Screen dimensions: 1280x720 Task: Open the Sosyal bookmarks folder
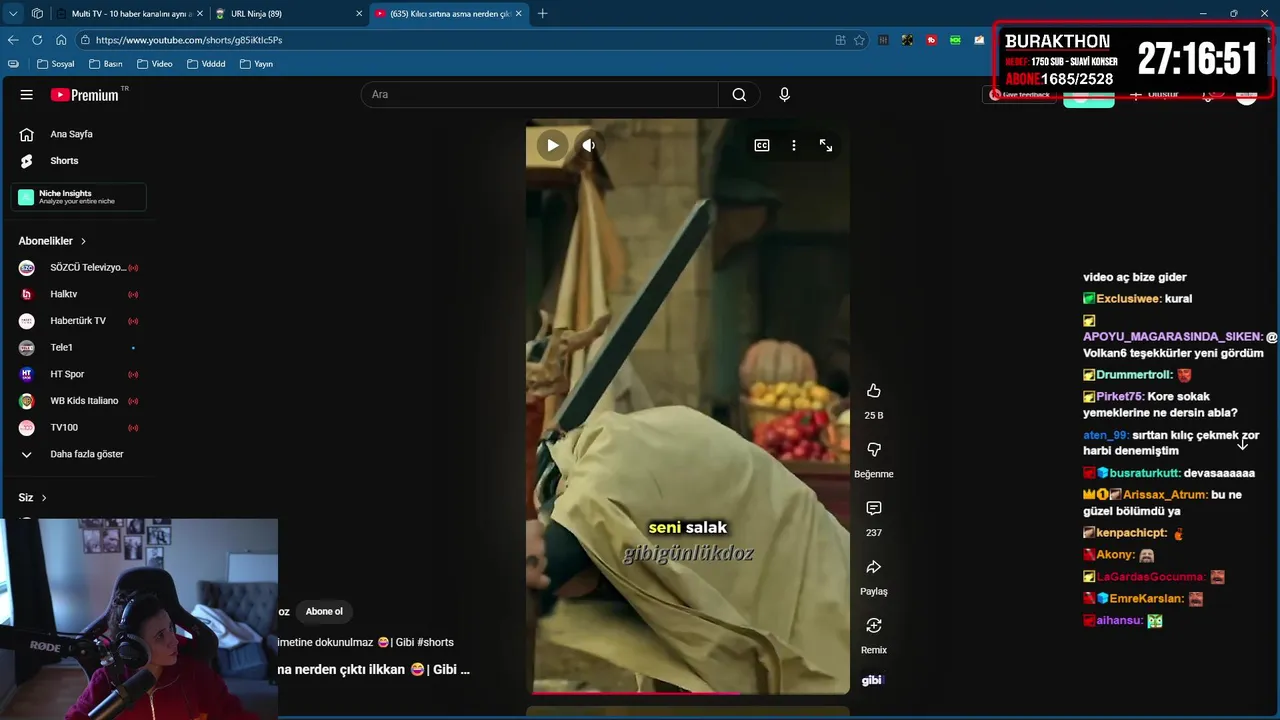click(56, 64)
